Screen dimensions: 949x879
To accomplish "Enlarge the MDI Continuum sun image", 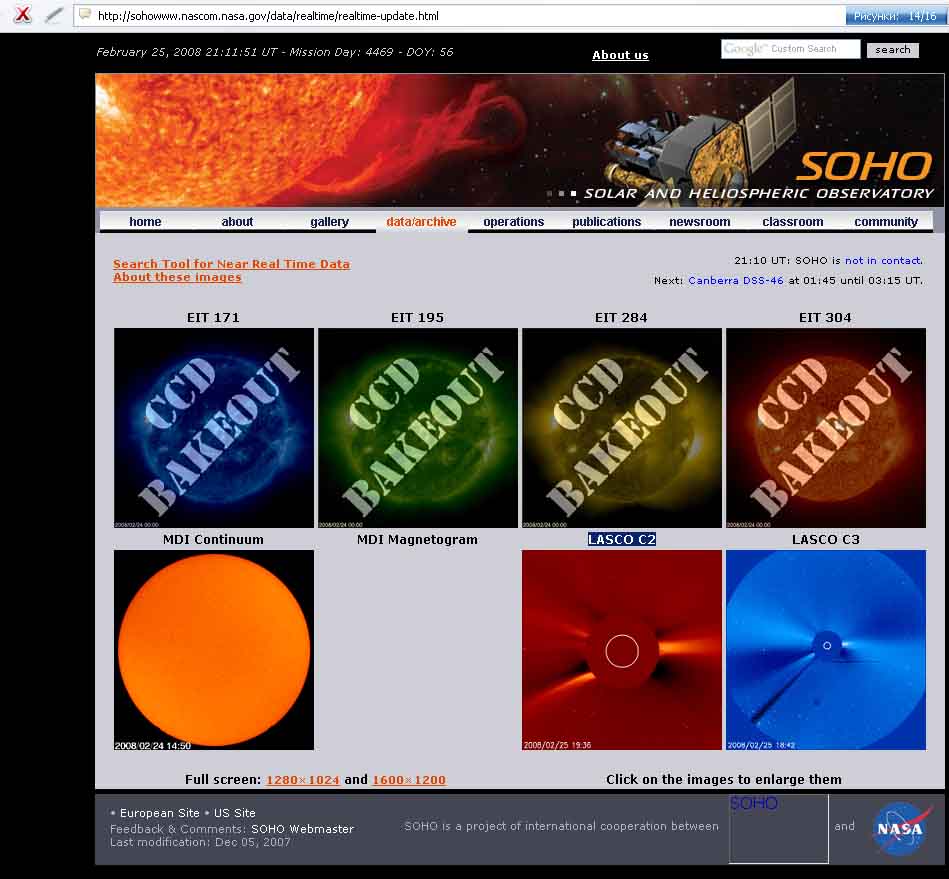I will coord(214,650).
